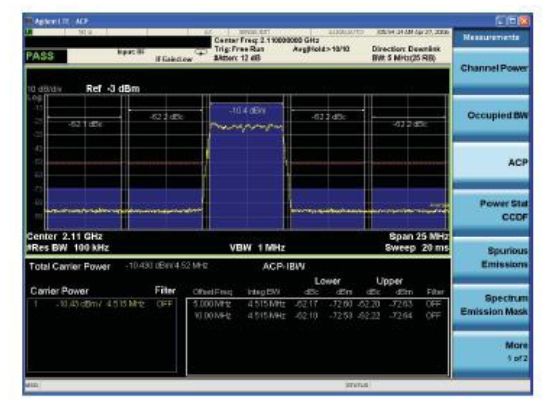Close the analyzer window

pos(523,21)
